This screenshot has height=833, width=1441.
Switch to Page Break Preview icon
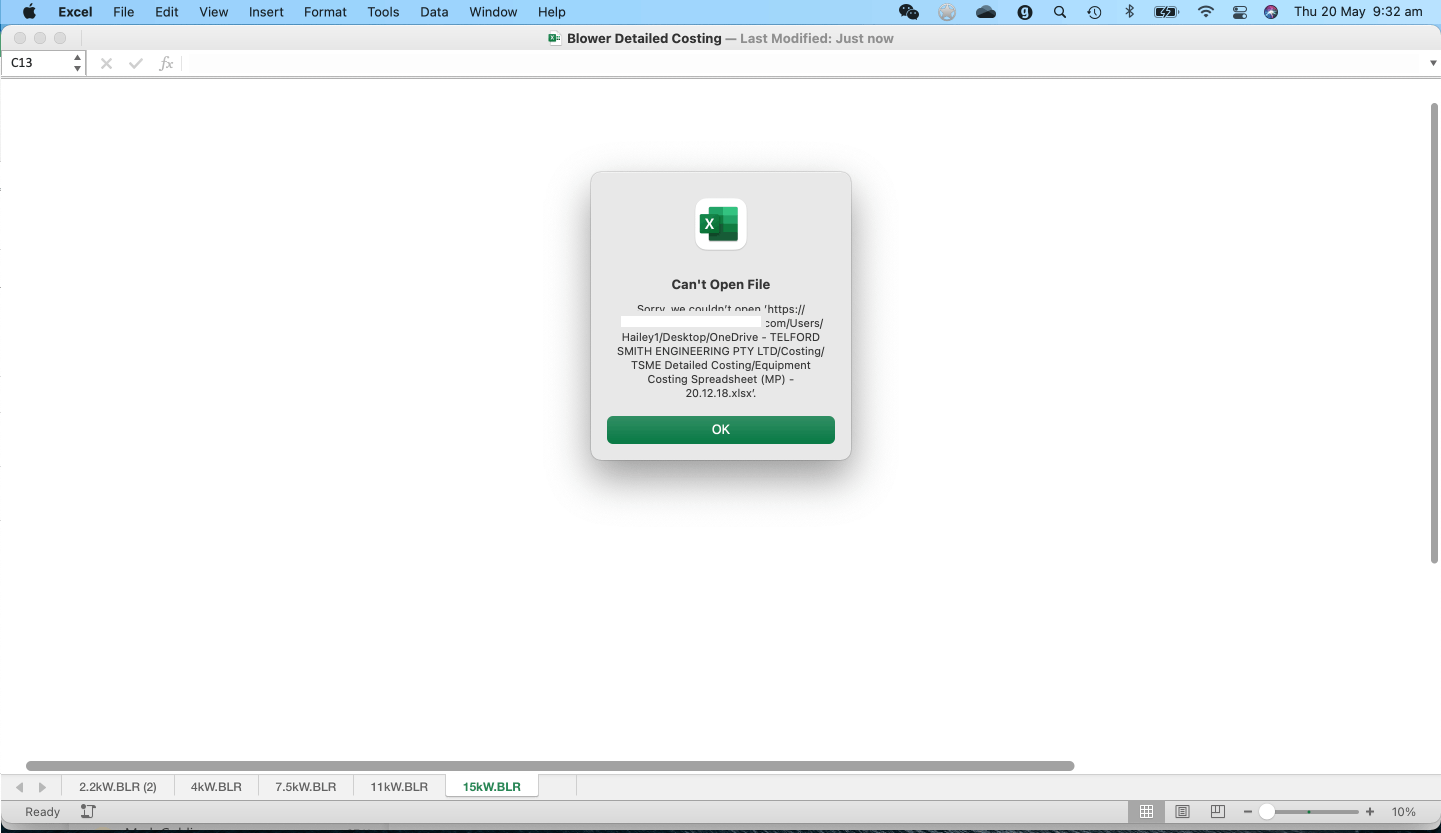(x=1217, y=812)
